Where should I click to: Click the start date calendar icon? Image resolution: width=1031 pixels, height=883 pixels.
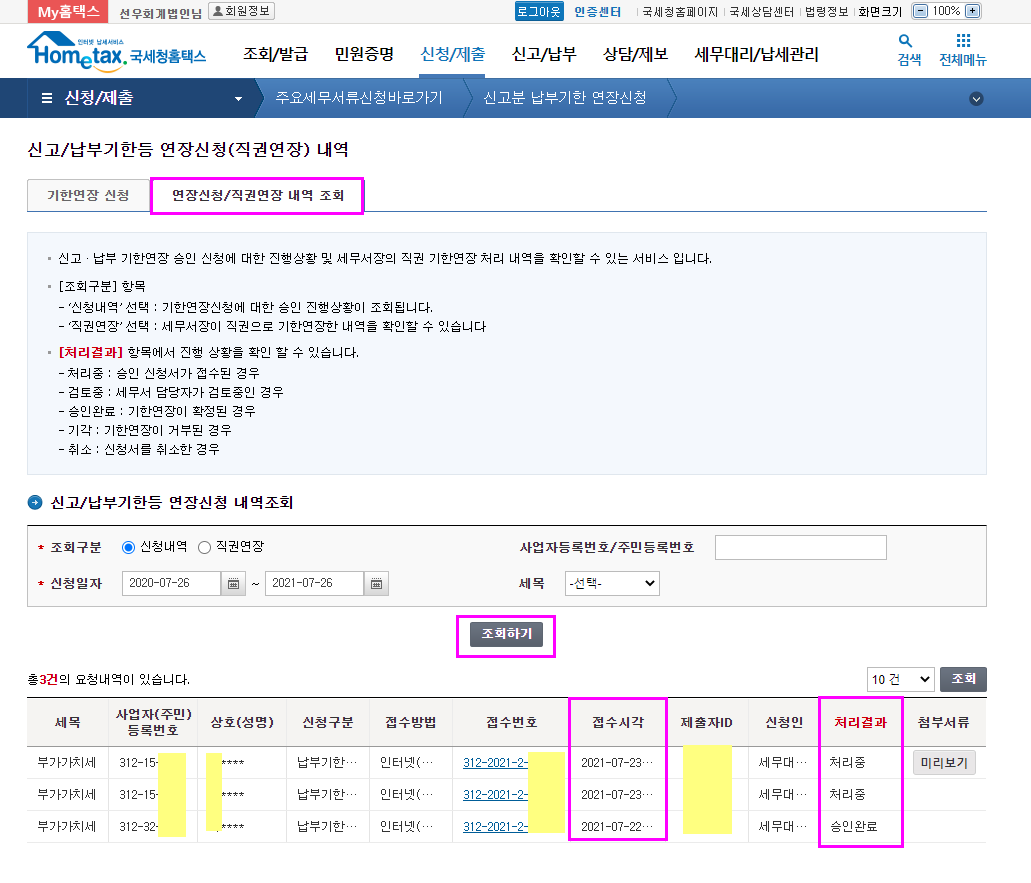[234, 583]
